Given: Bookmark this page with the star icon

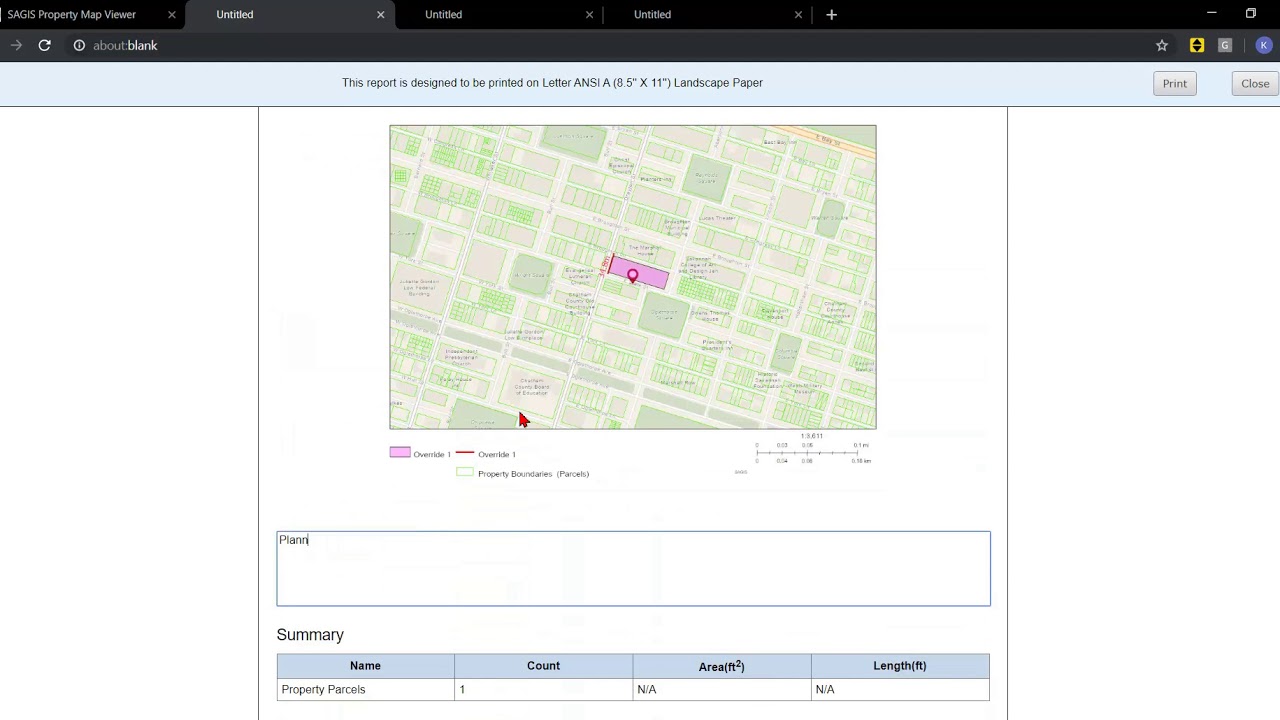Looking at the screenshot, I should coord(1162,45).
